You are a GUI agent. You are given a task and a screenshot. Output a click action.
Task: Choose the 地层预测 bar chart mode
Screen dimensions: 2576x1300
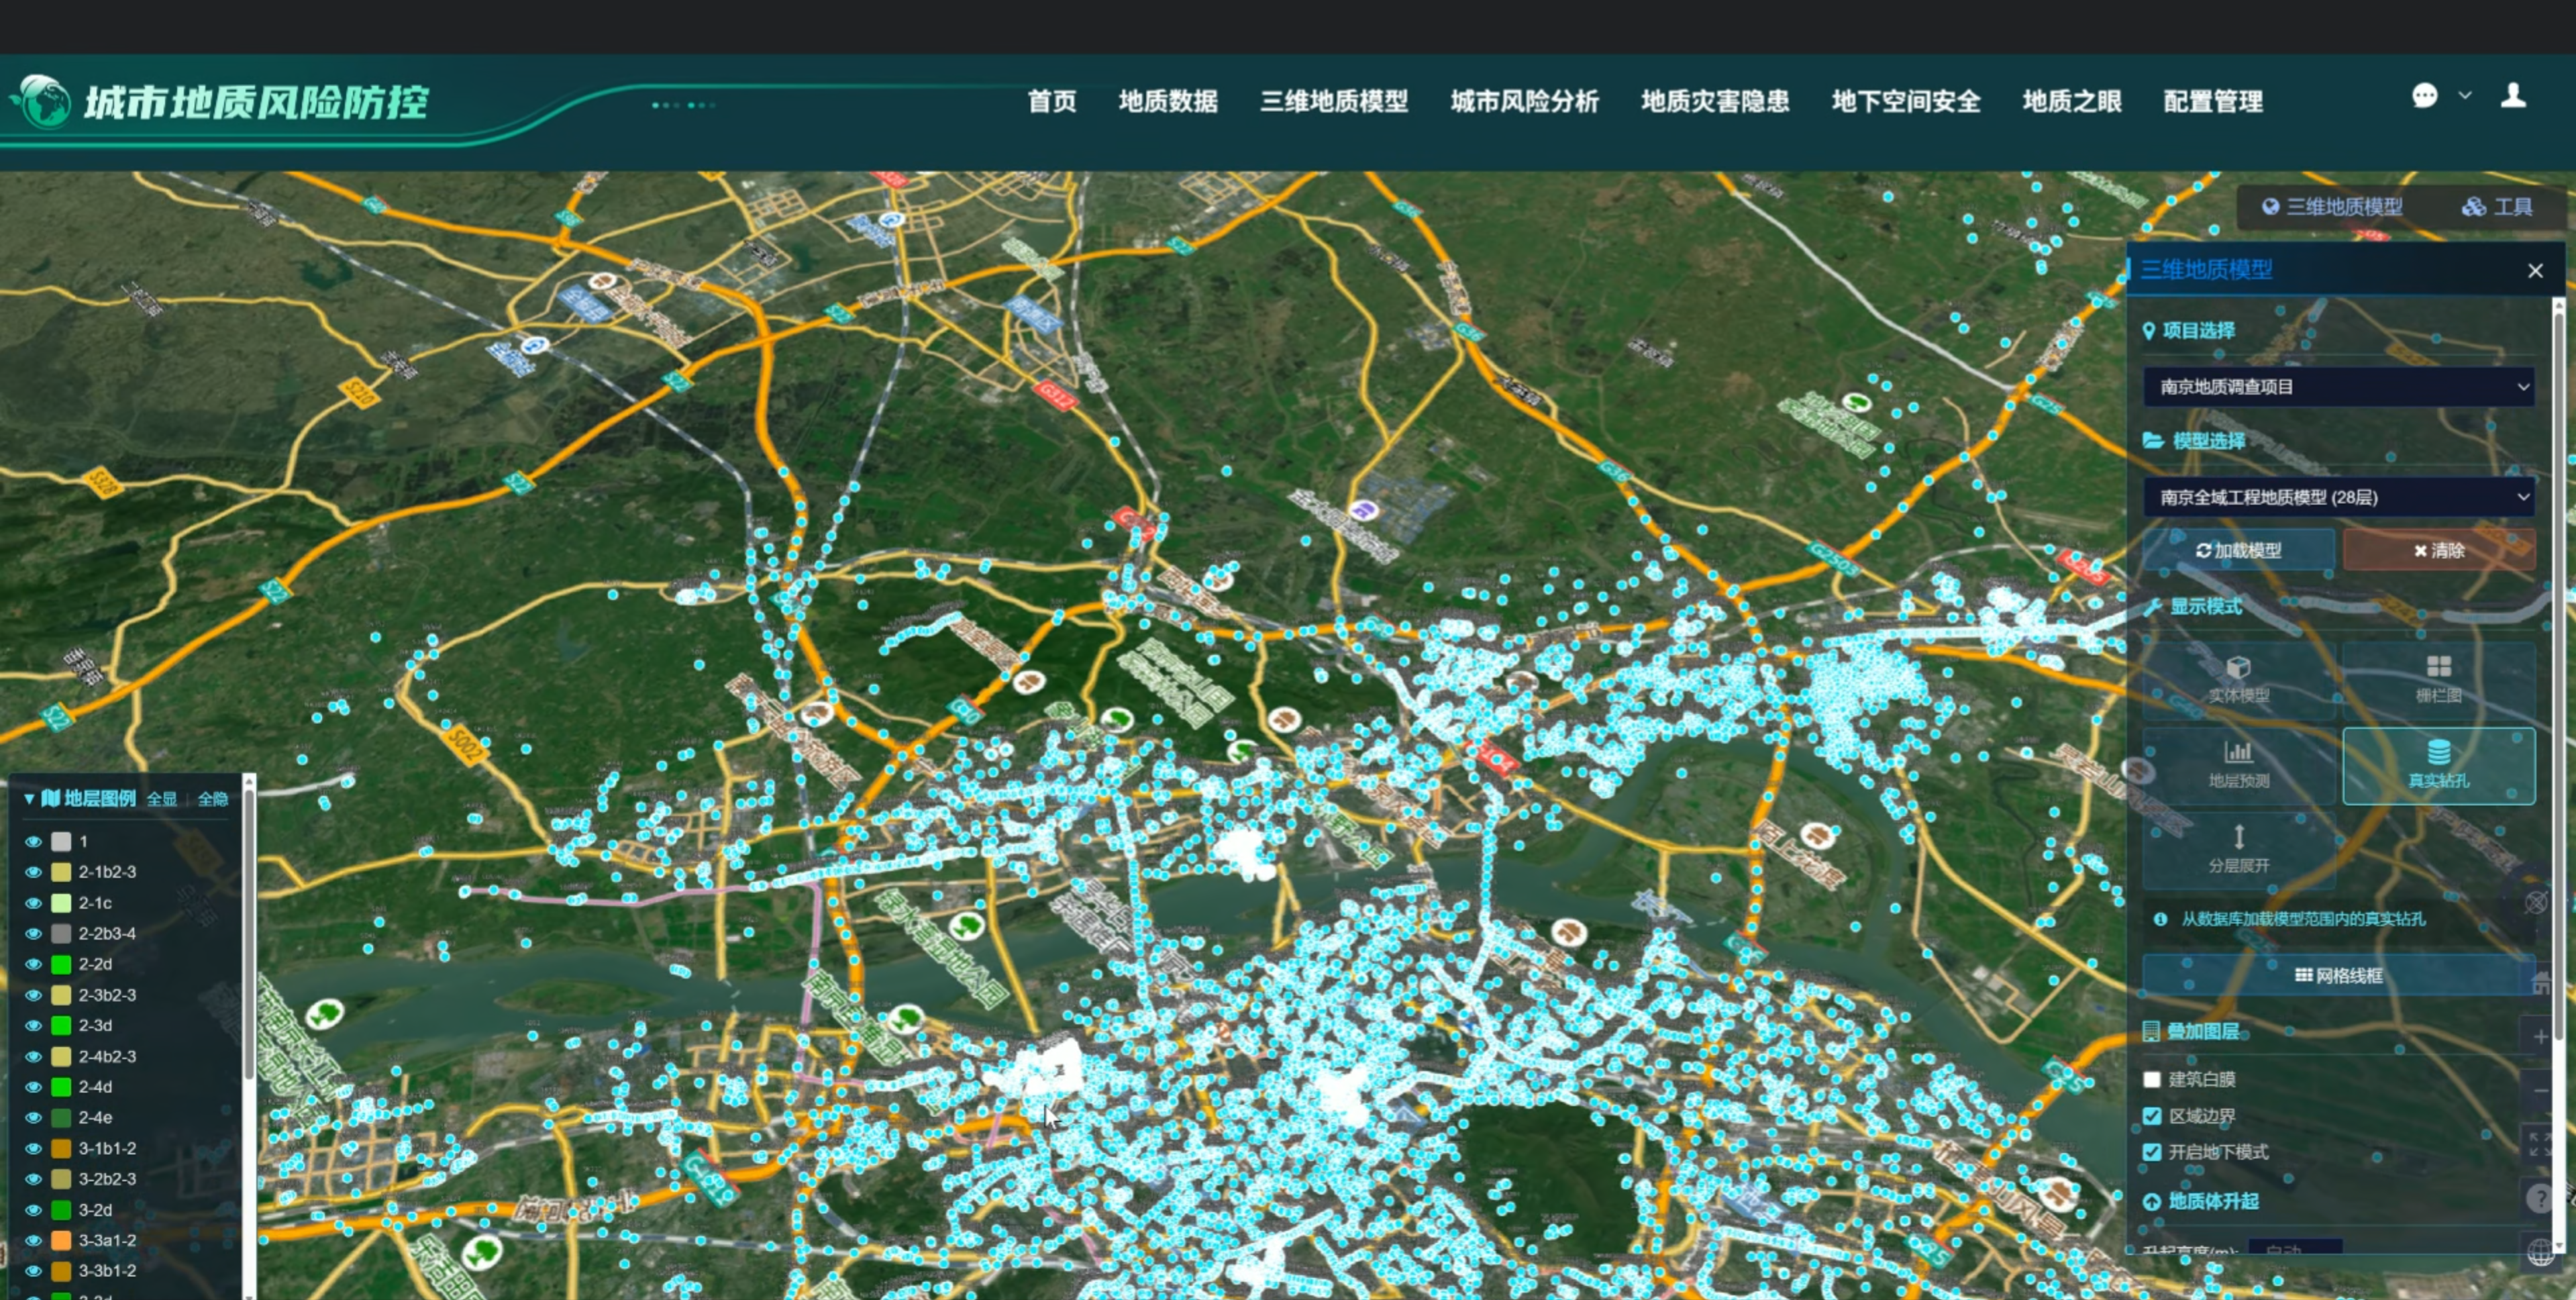click(2238, 764)
